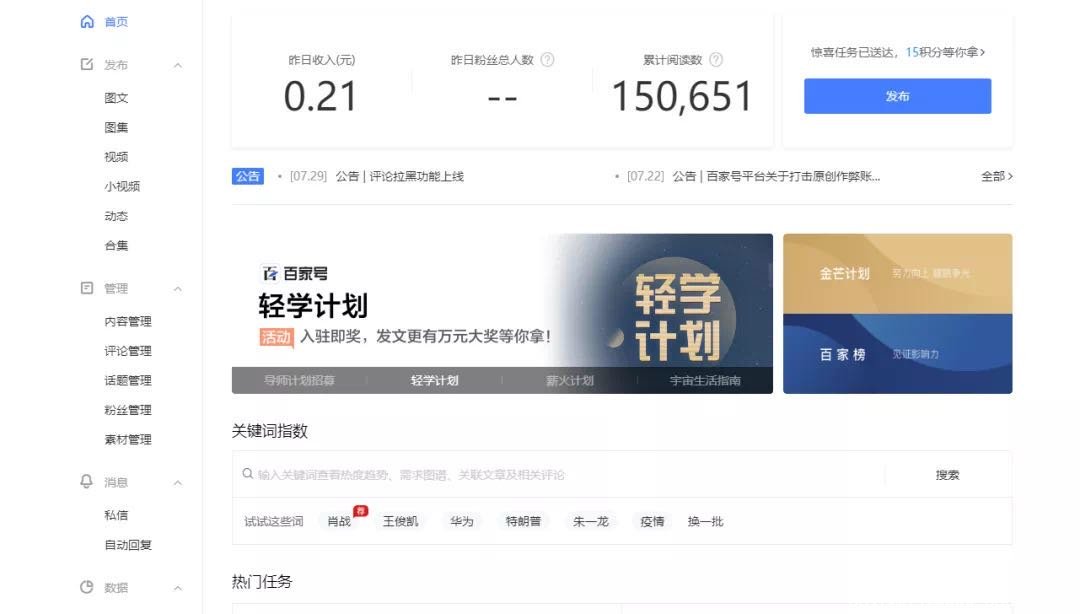Select the 华为 keyword suggestion
Image resolution: width=1080 pixels, height=614 pixels.
tap(461, 522)
